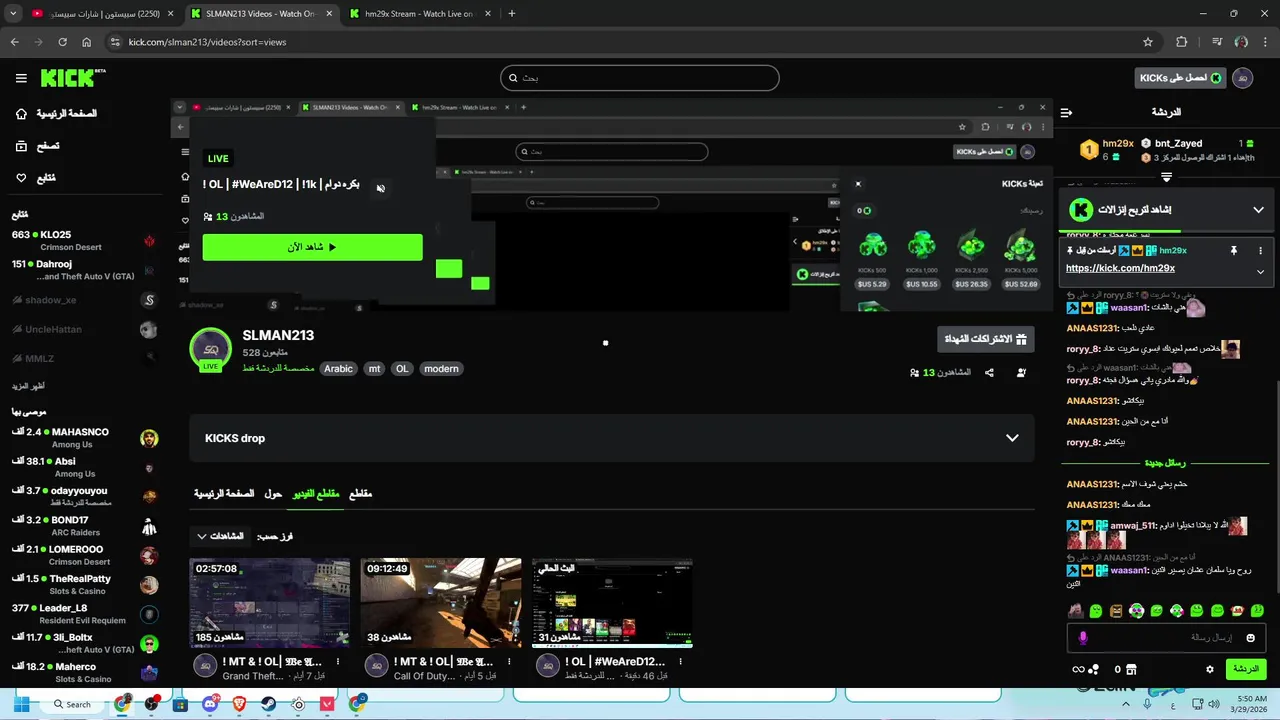Open Steam from the taskbar
The image size is (1280, 720).
click(x=268, y=704)
